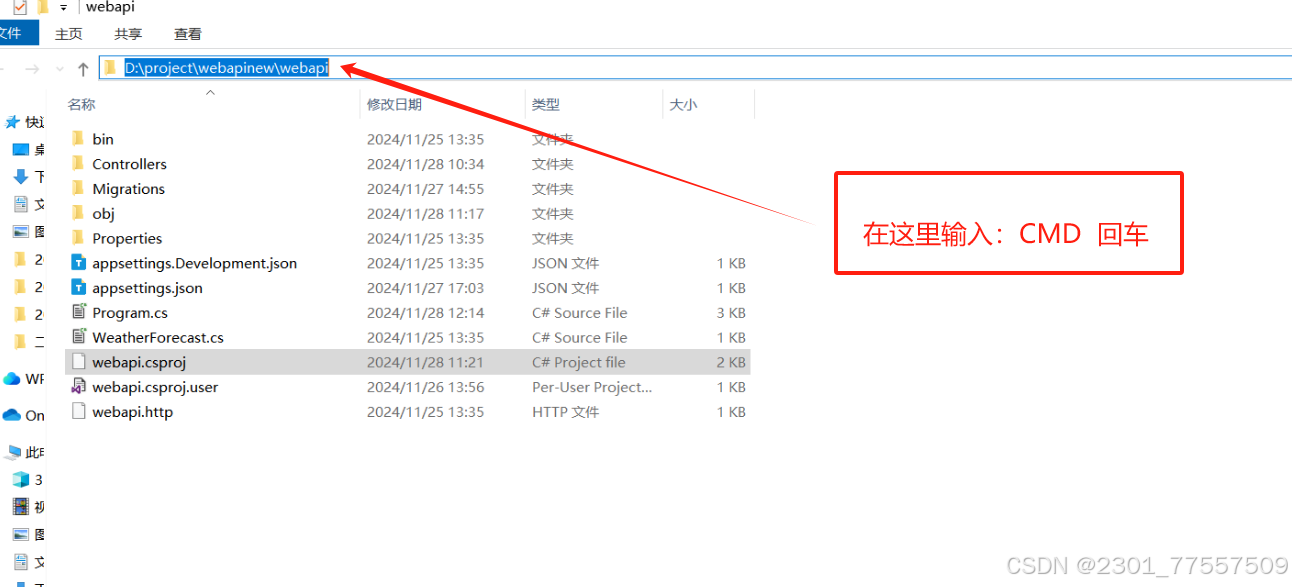Click the appsettings.json JSON file icon
The image size is (1292, 587).
pyautogui.click(x=78, y=287)
